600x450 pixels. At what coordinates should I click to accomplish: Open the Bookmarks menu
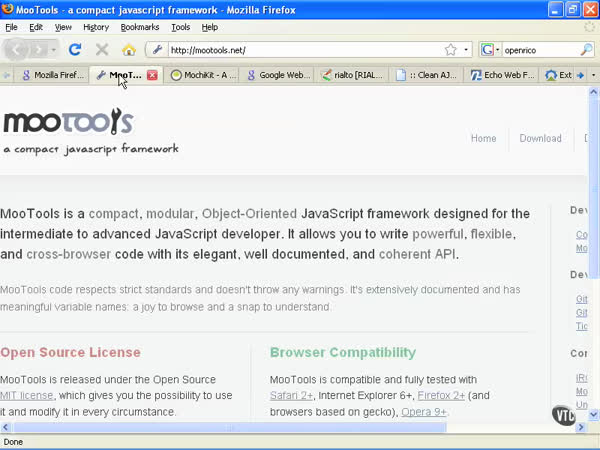click(x=140, y=27)
